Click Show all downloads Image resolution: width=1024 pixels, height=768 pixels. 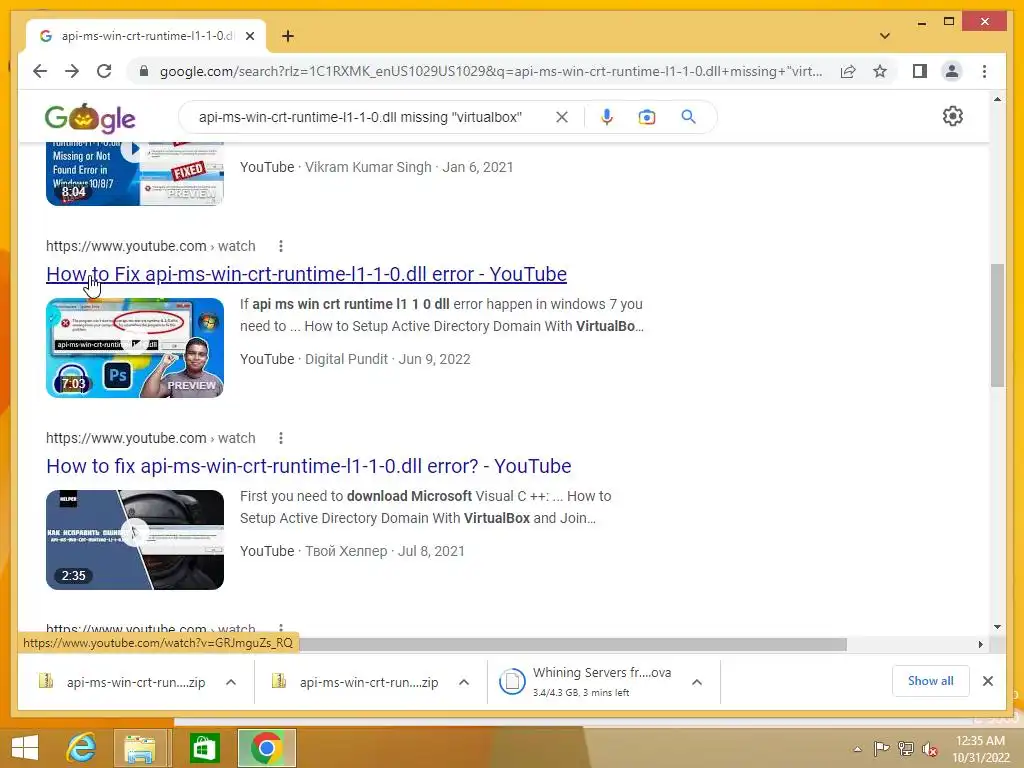coord(931,681)
